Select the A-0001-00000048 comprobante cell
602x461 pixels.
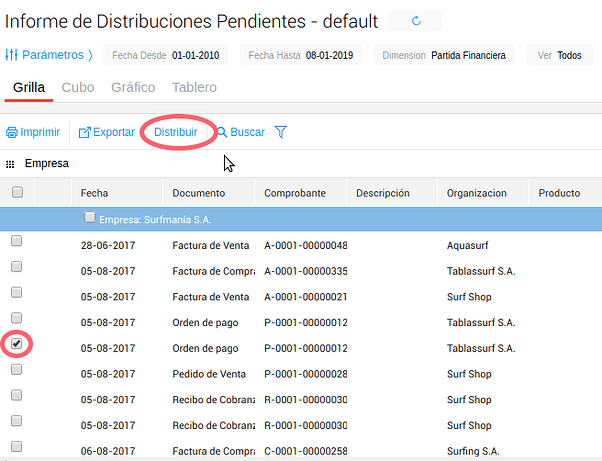coord(306,245)
